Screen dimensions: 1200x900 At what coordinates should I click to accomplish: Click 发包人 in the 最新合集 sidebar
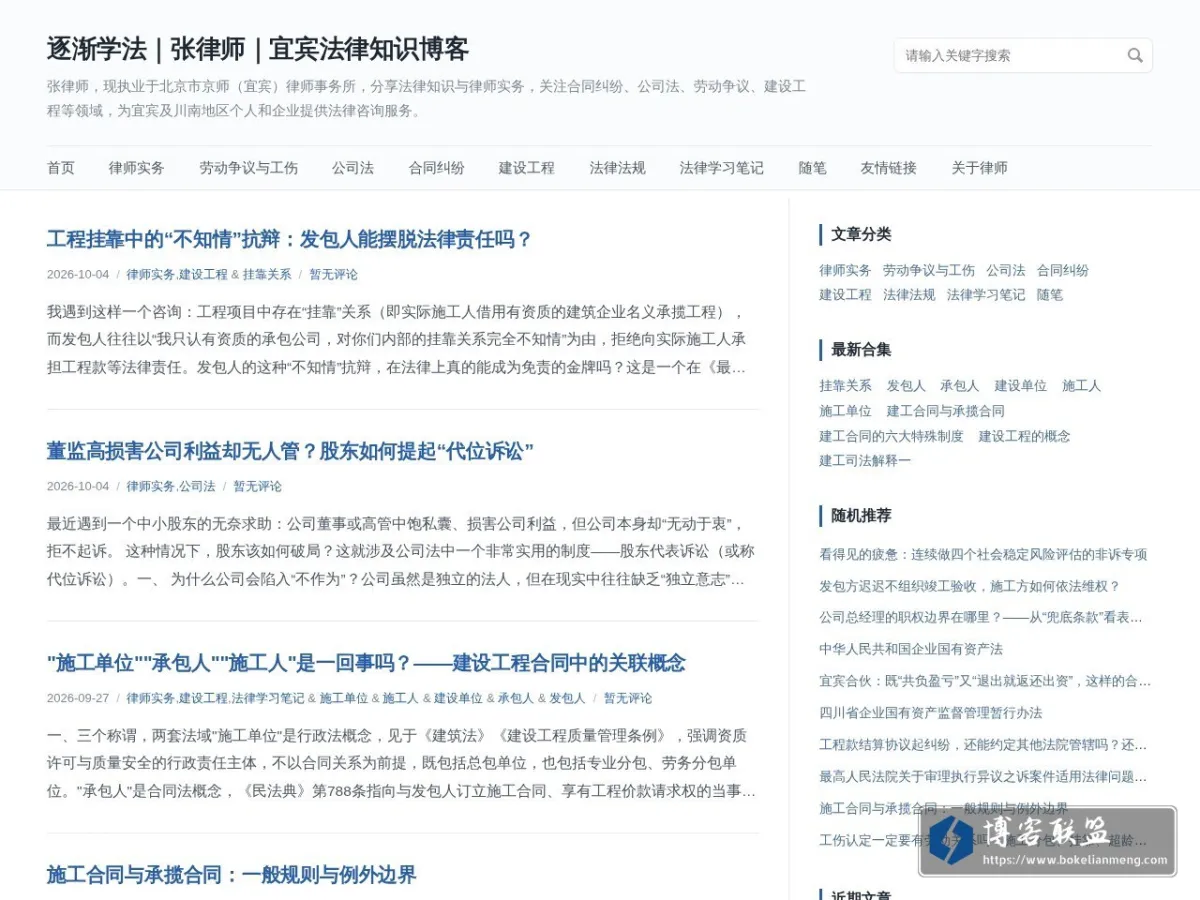(x=906, y=386)
